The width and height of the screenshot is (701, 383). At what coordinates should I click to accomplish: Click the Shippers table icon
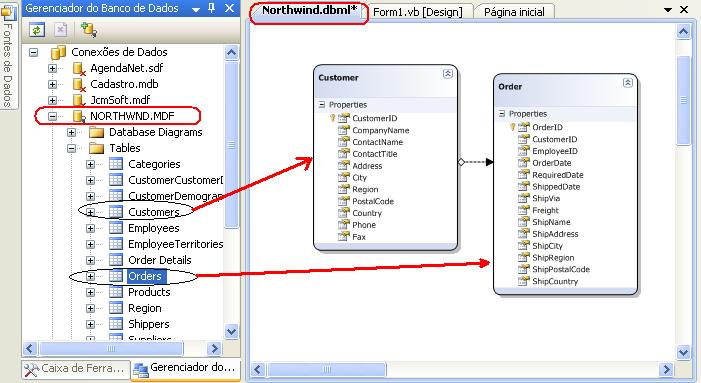coord(116,324)
